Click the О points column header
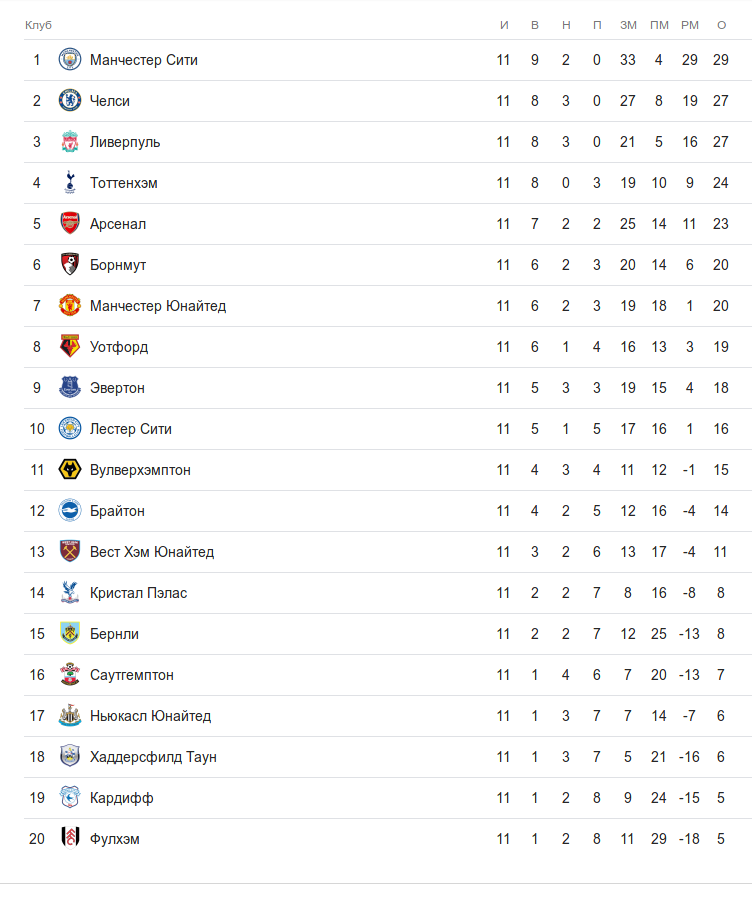 721,24
